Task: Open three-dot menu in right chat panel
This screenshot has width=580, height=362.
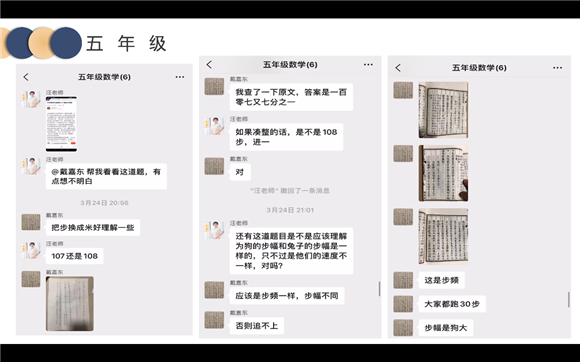Action: (557, 68)
